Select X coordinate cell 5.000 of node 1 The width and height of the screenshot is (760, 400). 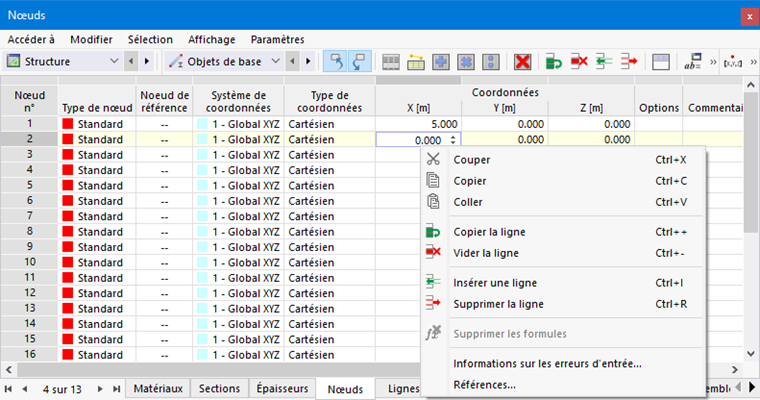click(x=418, y=124)
